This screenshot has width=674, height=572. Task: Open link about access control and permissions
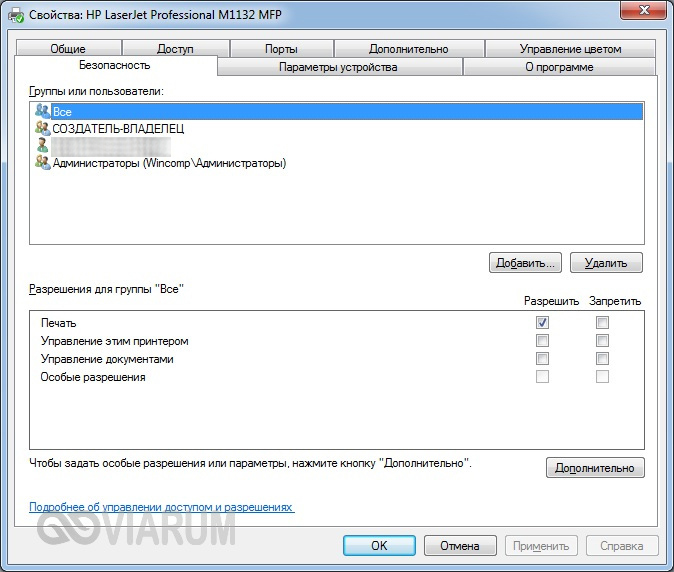[161, 507]
